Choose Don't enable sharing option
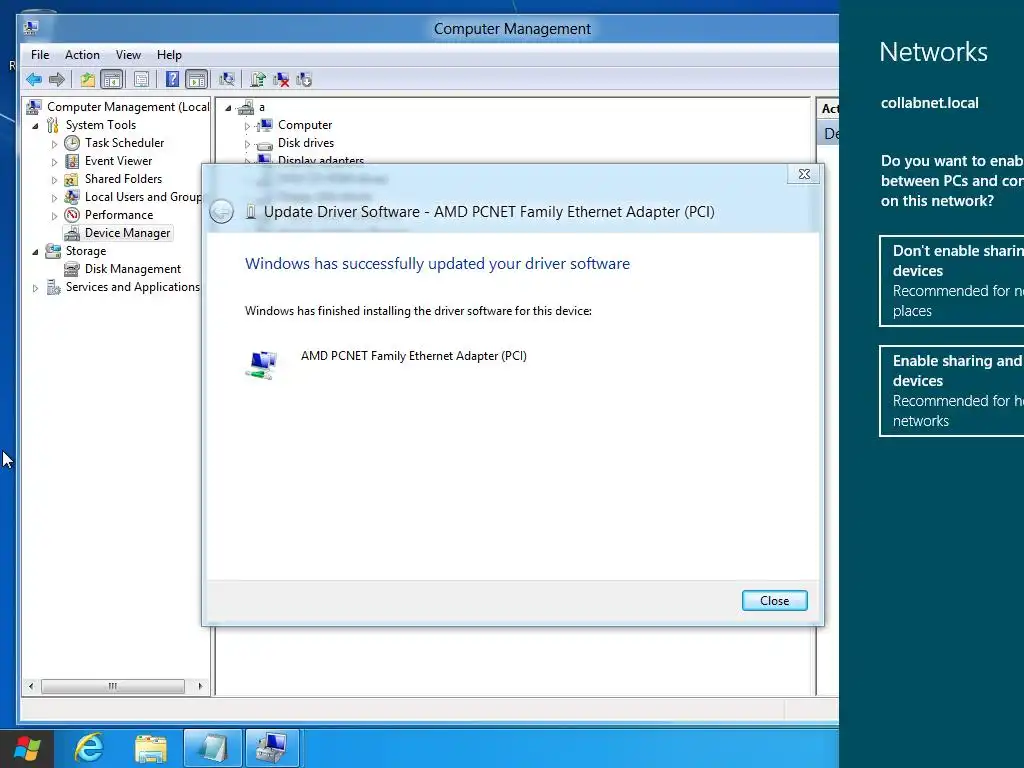The height and width of the screenshot is (768, 1024). pos(952,281)
